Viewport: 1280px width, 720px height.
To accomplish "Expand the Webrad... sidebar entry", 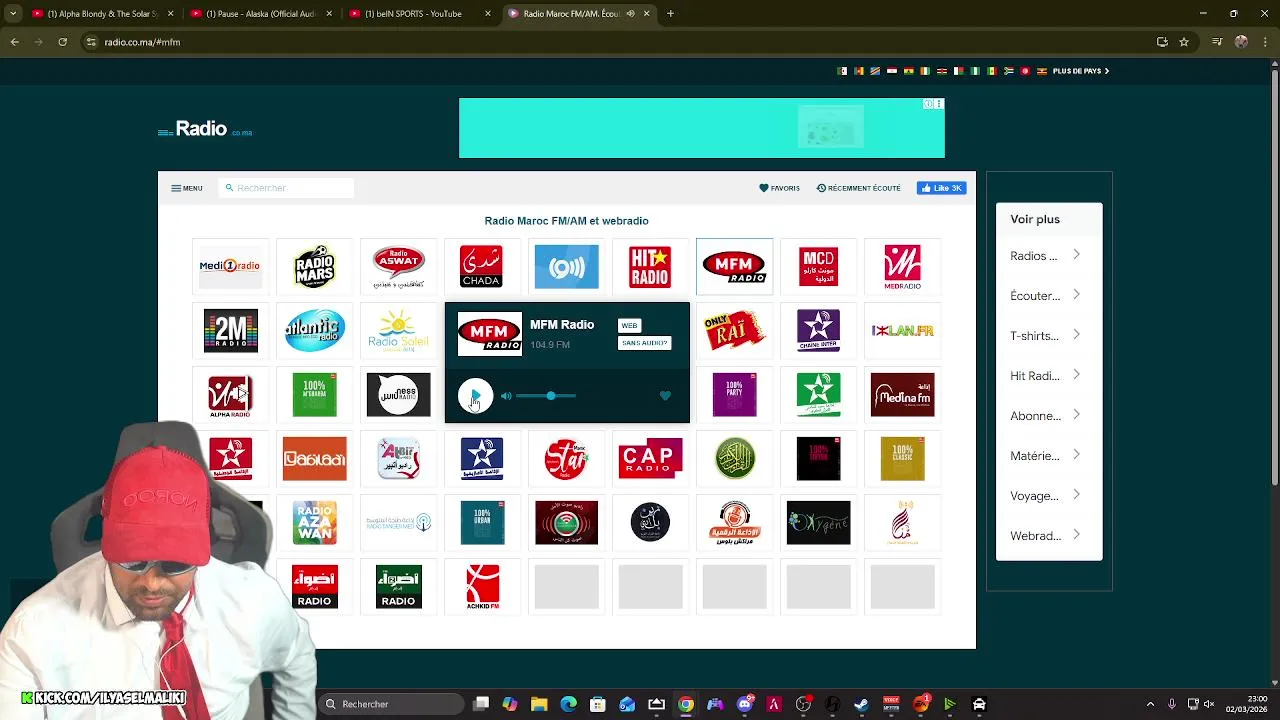I will (x=1049, y=536).
